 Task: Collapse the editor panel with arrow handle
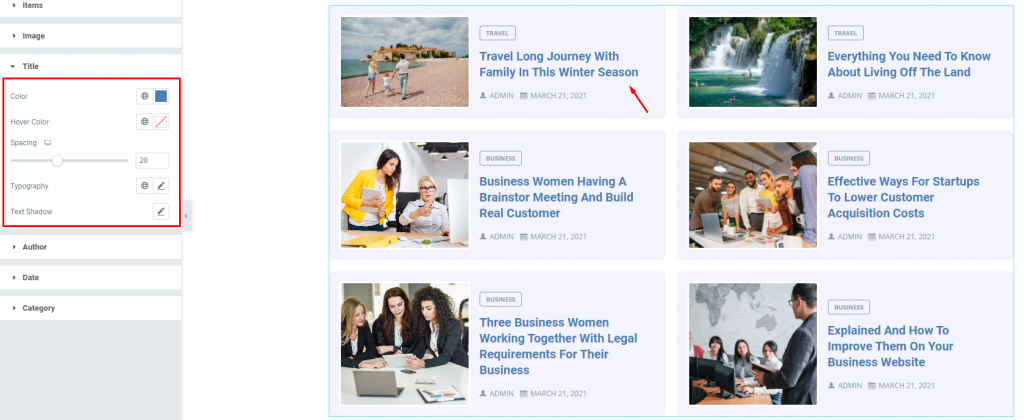pyautogui.click(x=186, y=216)
